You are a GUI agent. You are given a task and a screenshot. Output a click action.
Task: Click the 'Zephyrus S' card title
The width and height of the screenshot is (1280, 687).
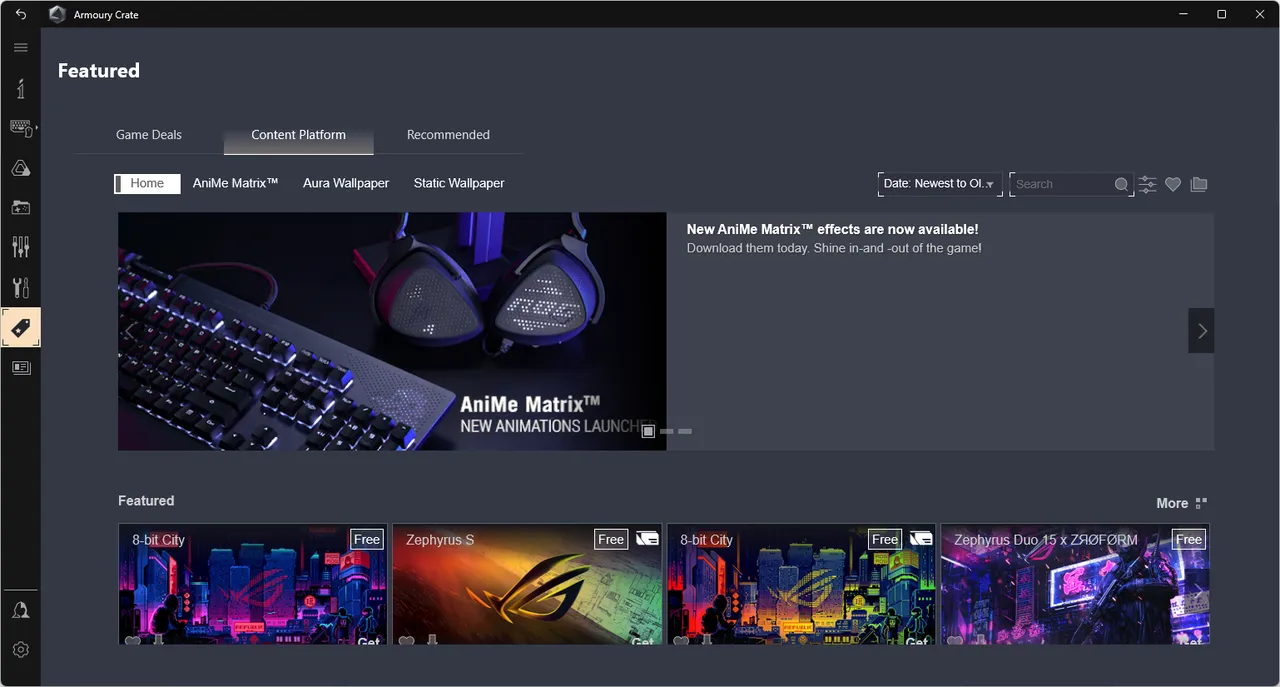coord(440,540)
